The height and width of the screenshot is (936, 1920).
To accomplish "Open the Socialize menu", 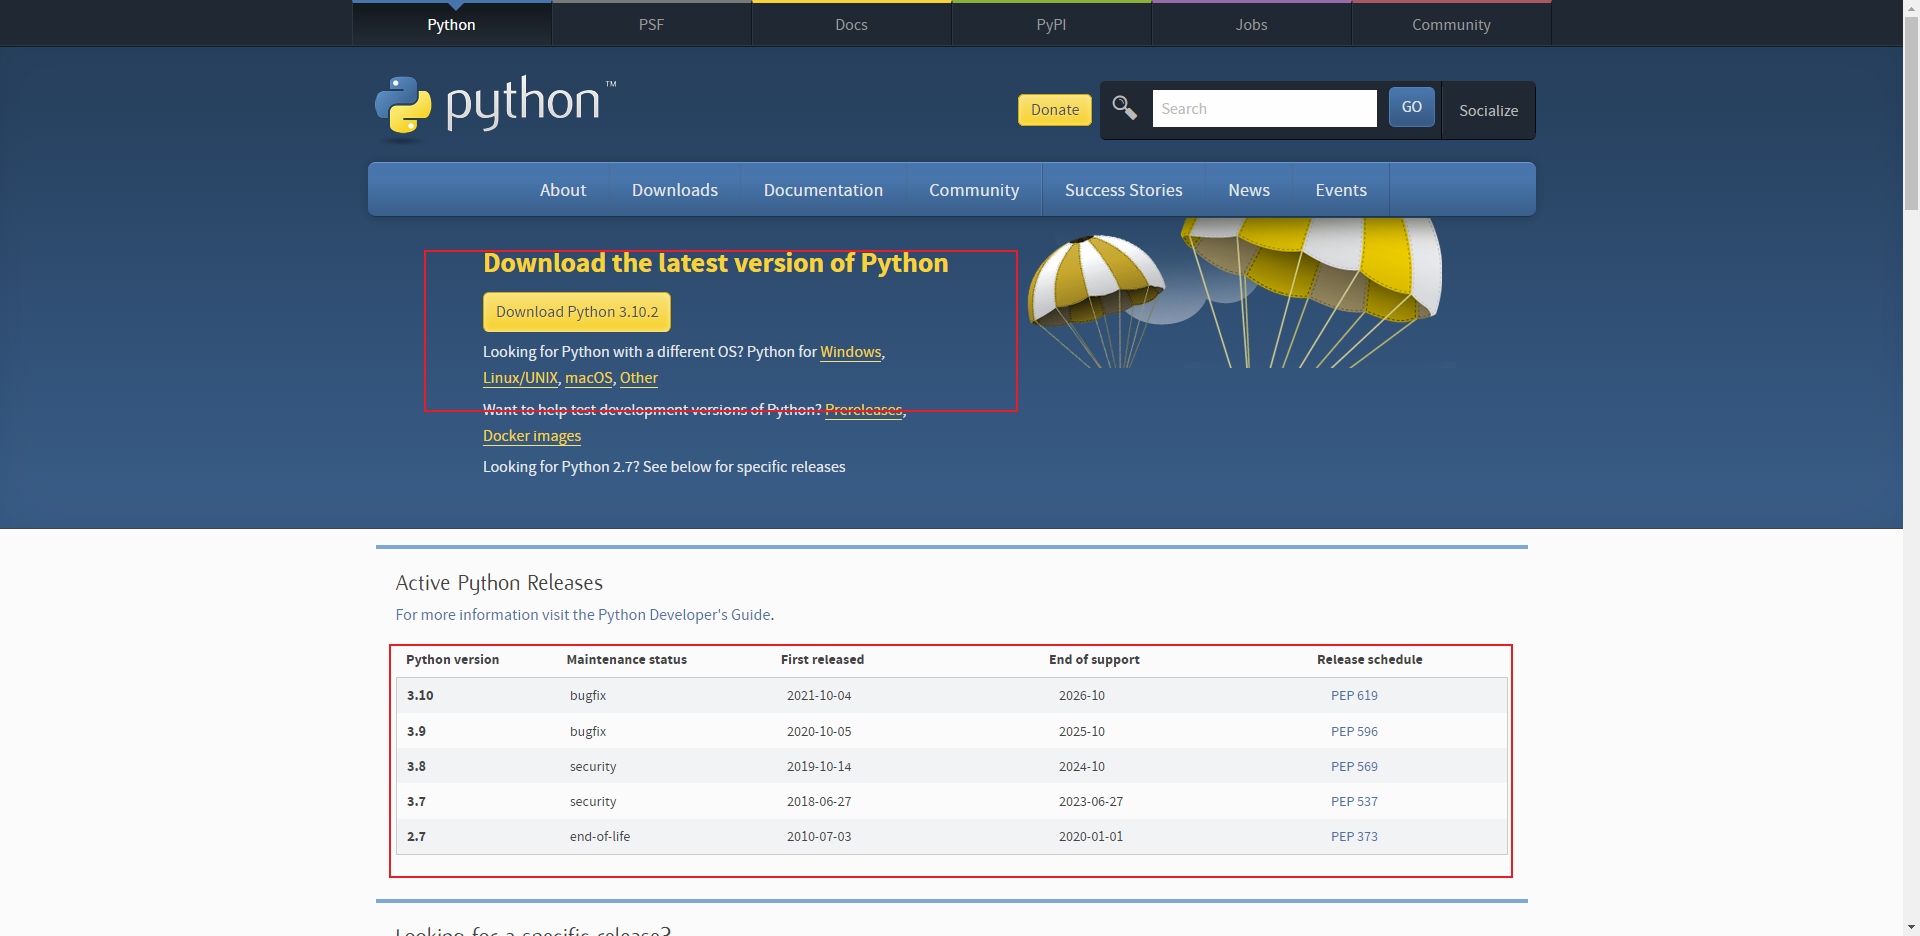I will coord(1488,110).
